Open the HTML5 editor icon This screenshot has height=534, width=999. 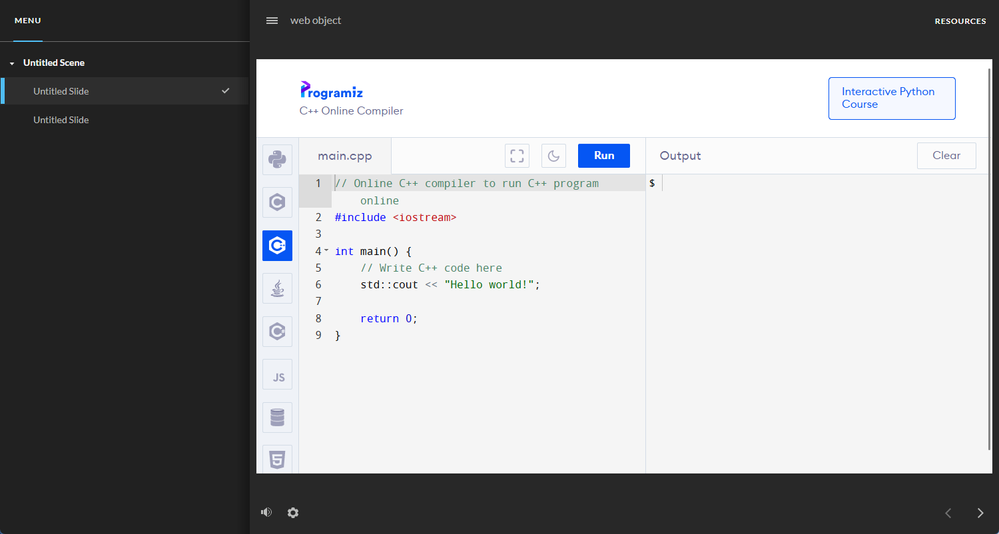277,459
